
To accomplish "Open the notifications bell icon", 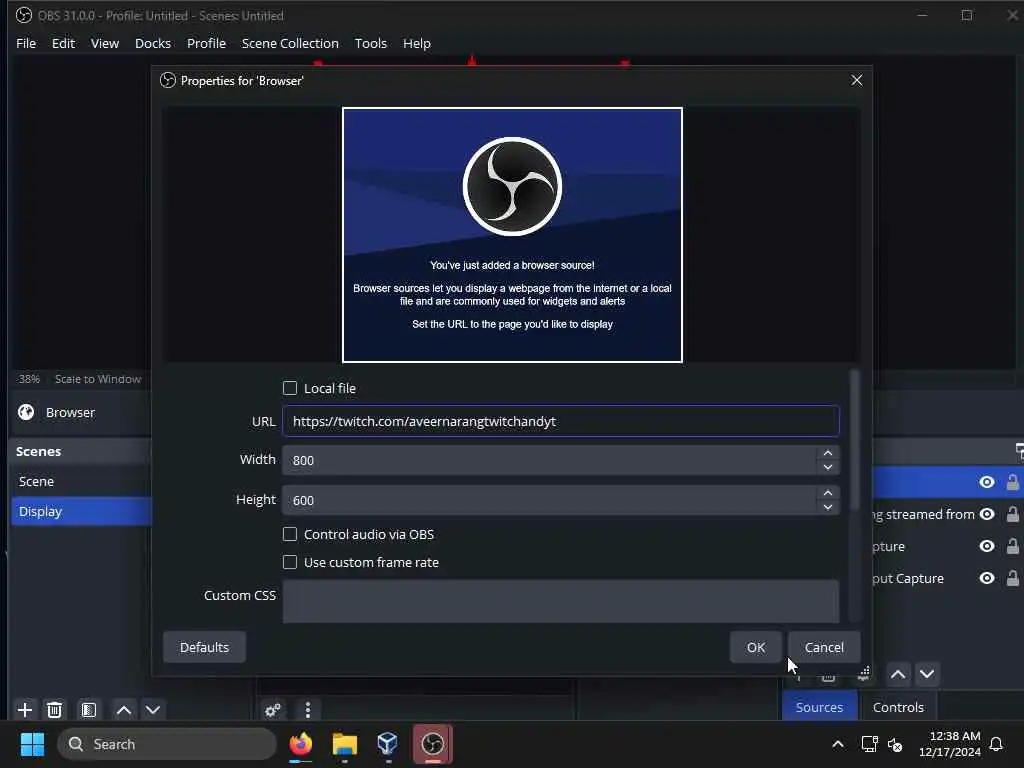I will (996, 744).
